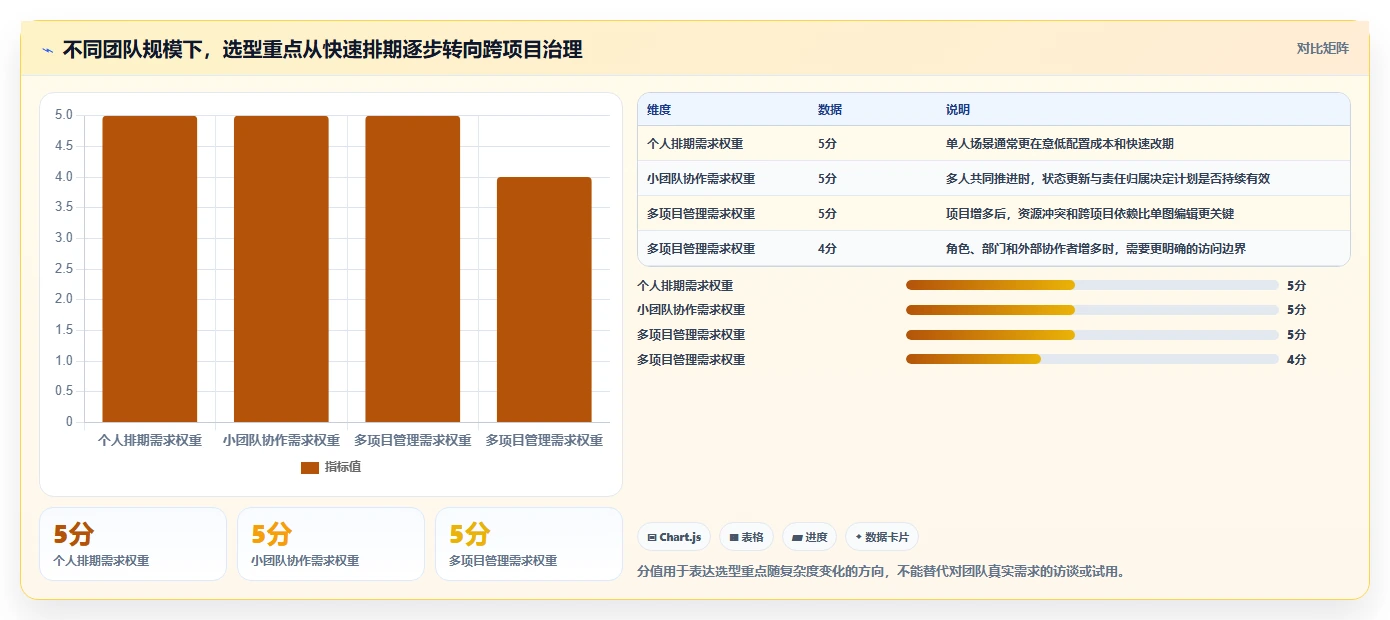This screenshot has height=620, width=1390.
Task: Click the 小团队协作需求权重 label beside its progress bar
Action: tap(691, 310)
